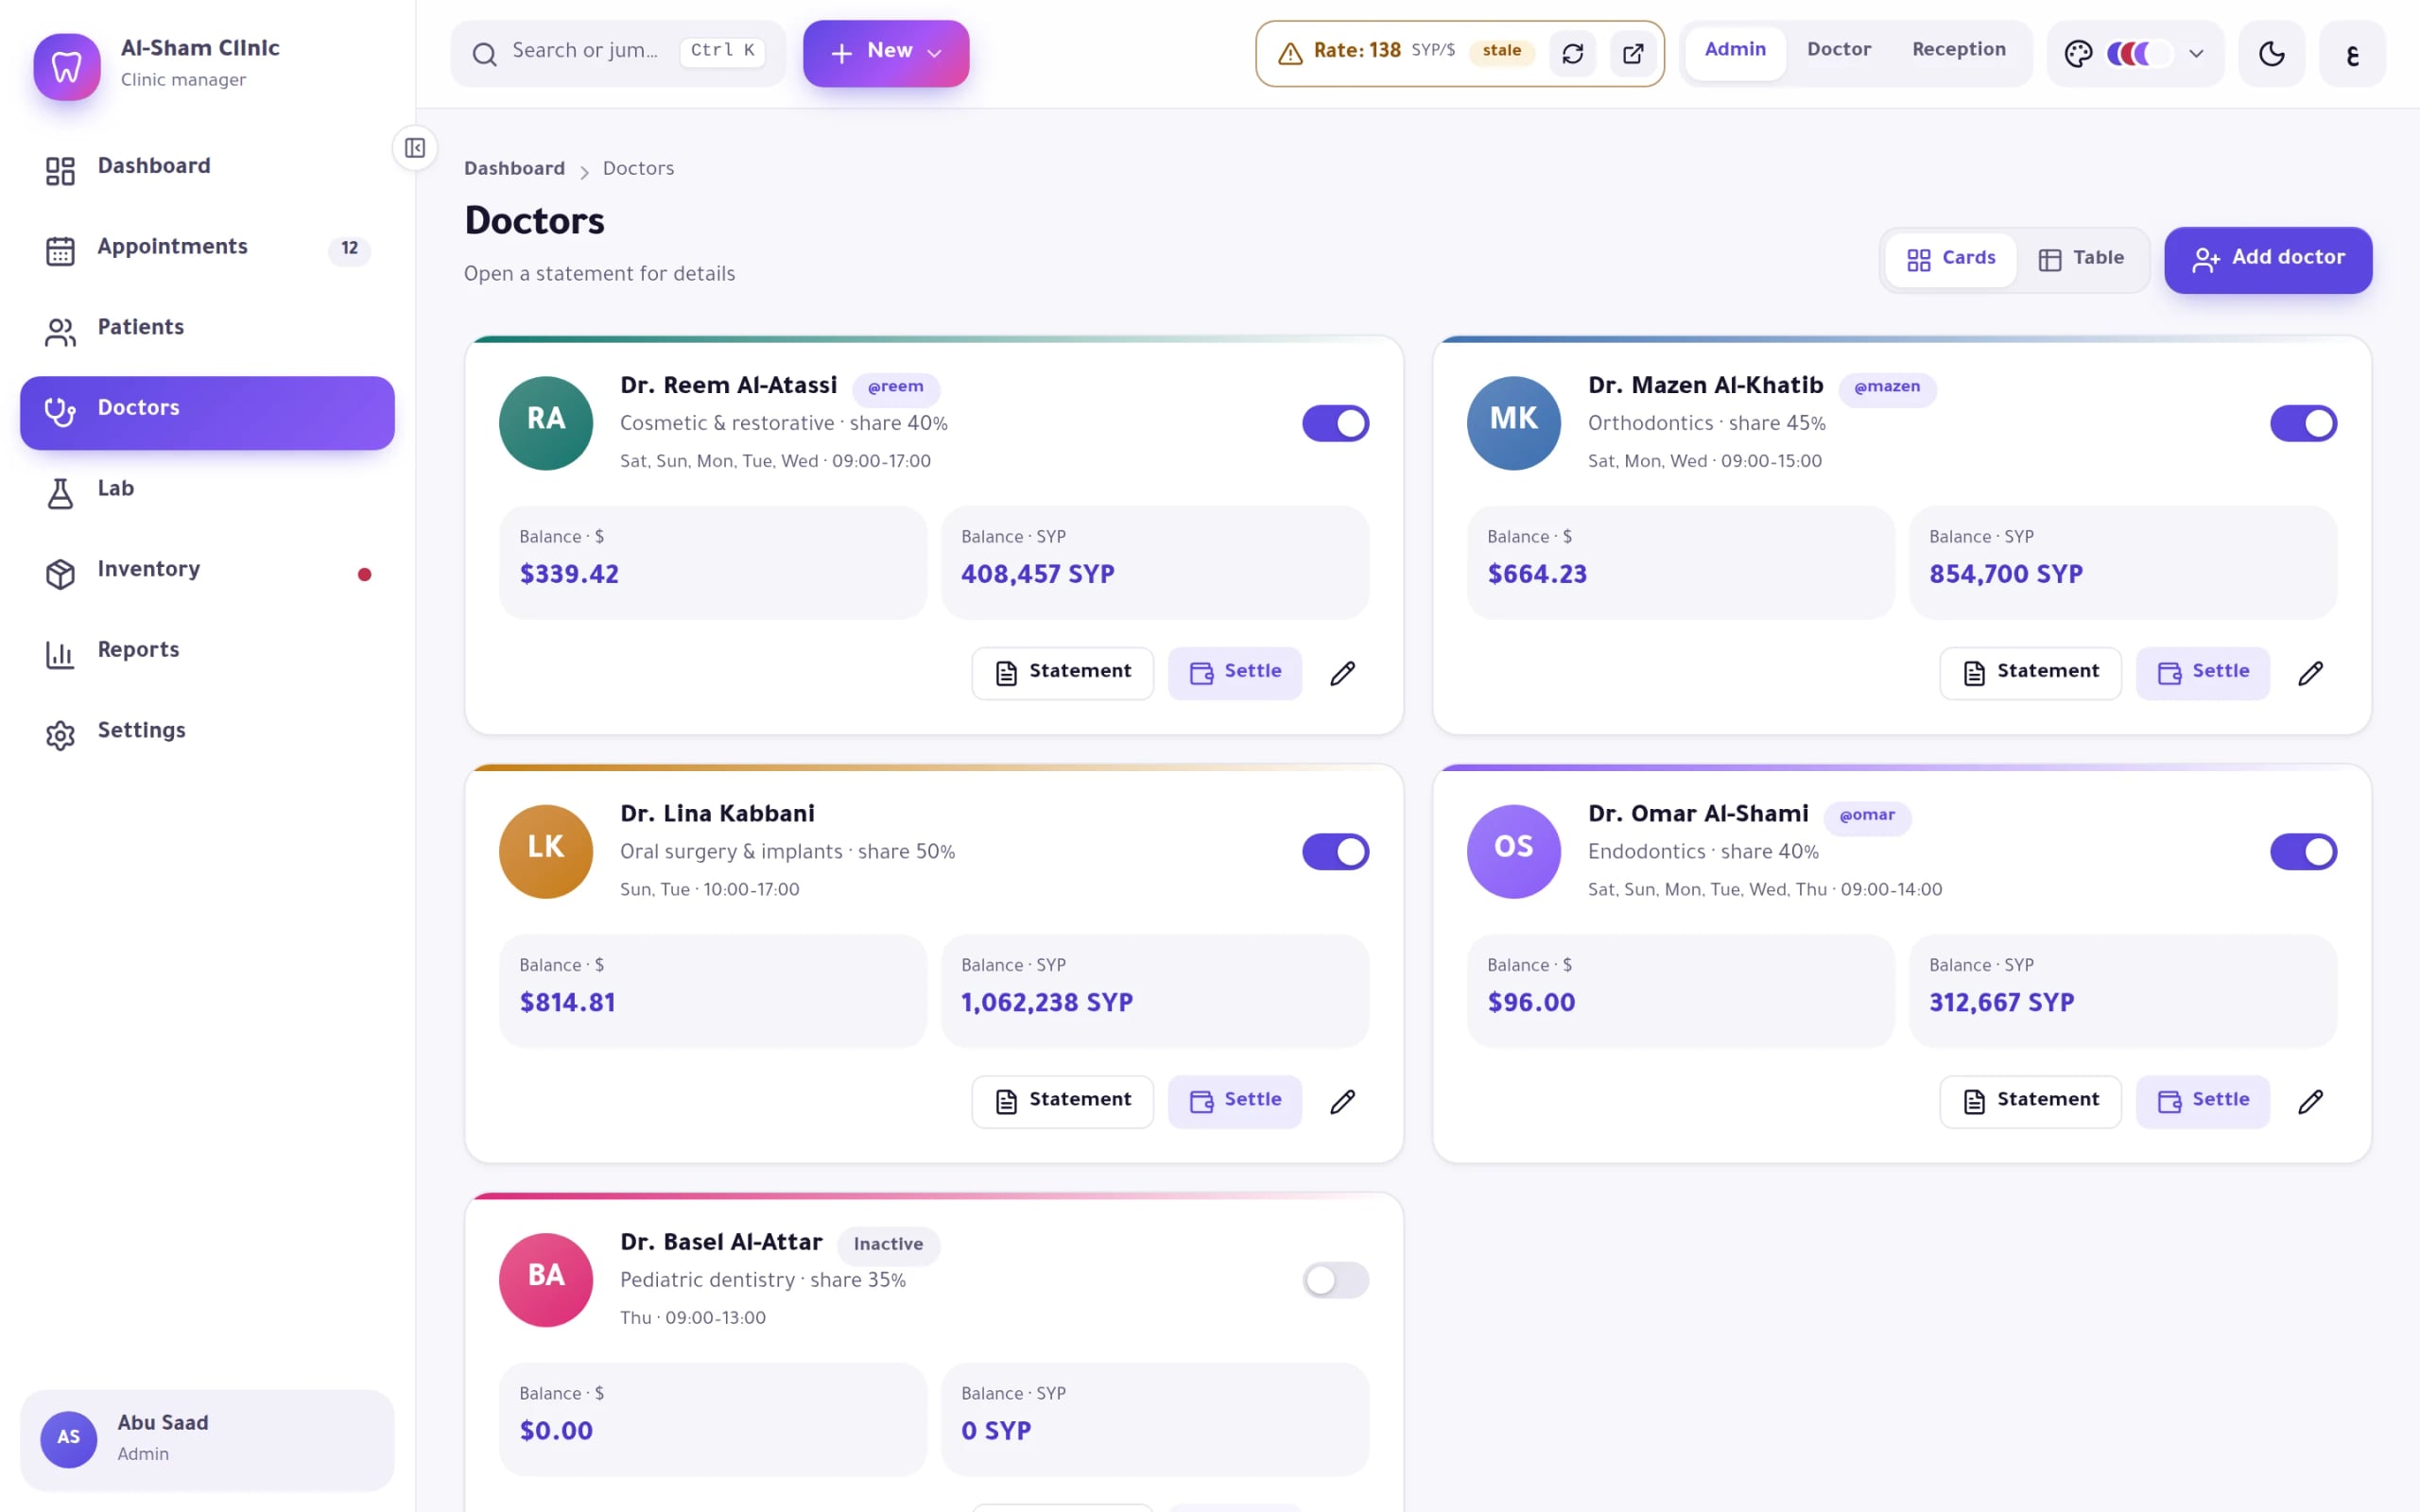Collapse the sidebar panel icon

click(x=415, y=148)
